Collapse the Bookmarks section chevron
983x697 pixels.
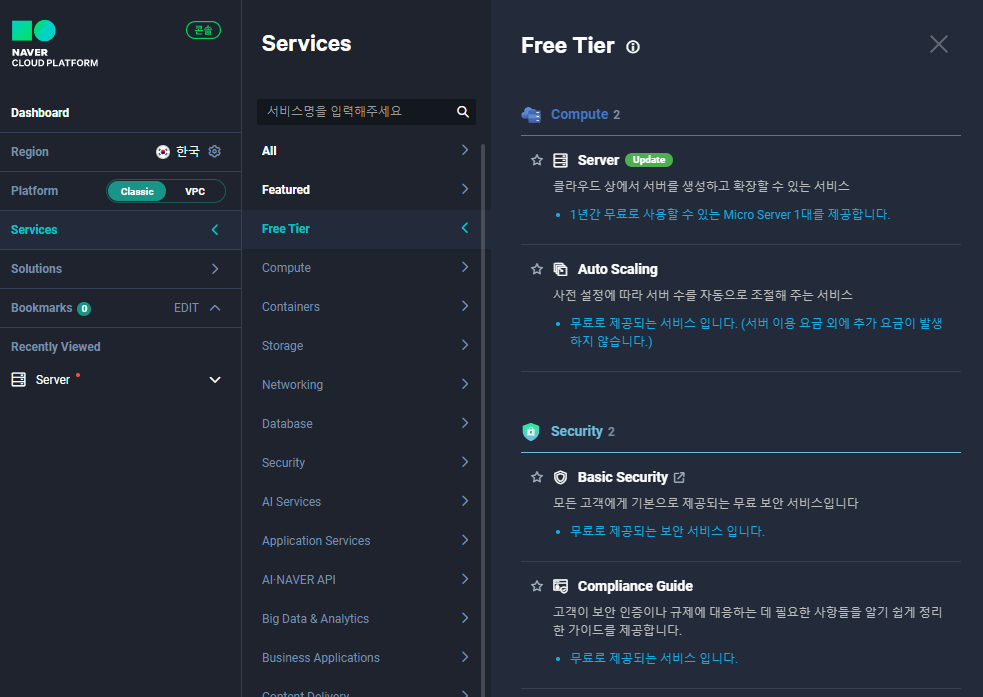215,308
